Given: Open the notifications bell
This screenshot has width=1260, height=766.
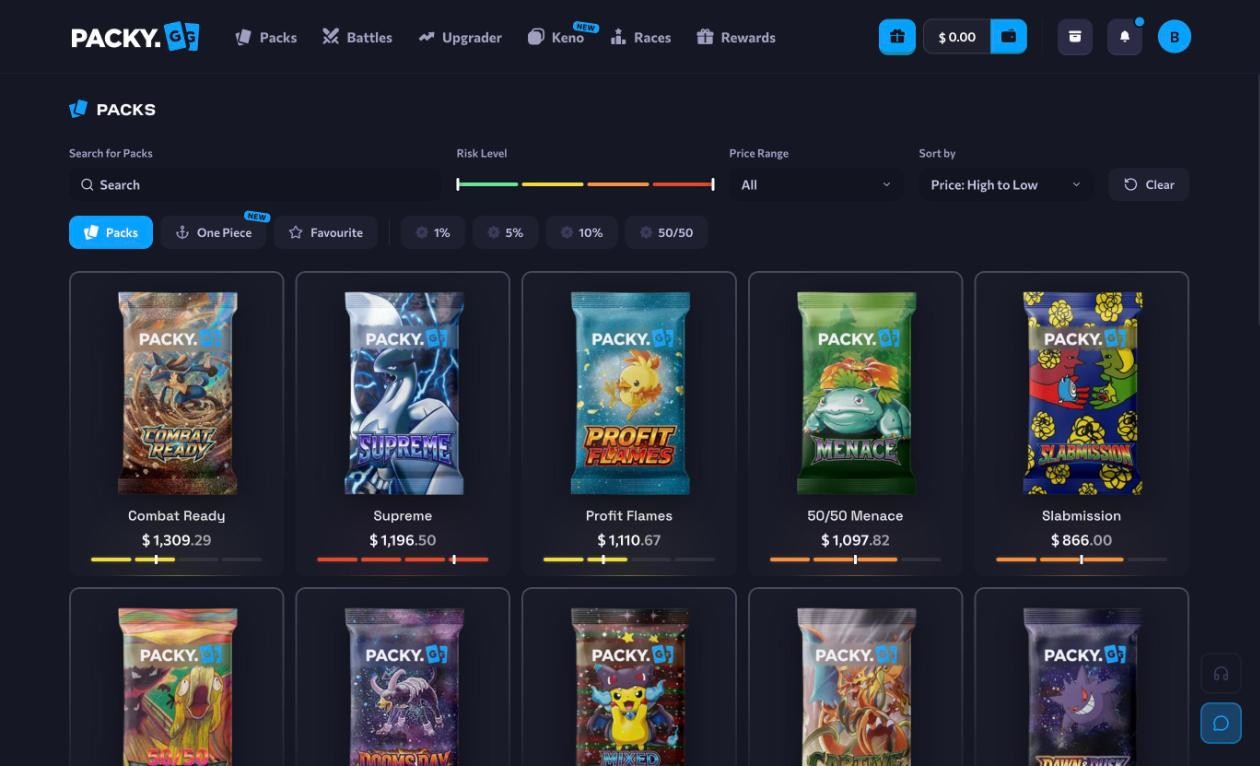Looking at the screenshot, I should point(1125,37).
